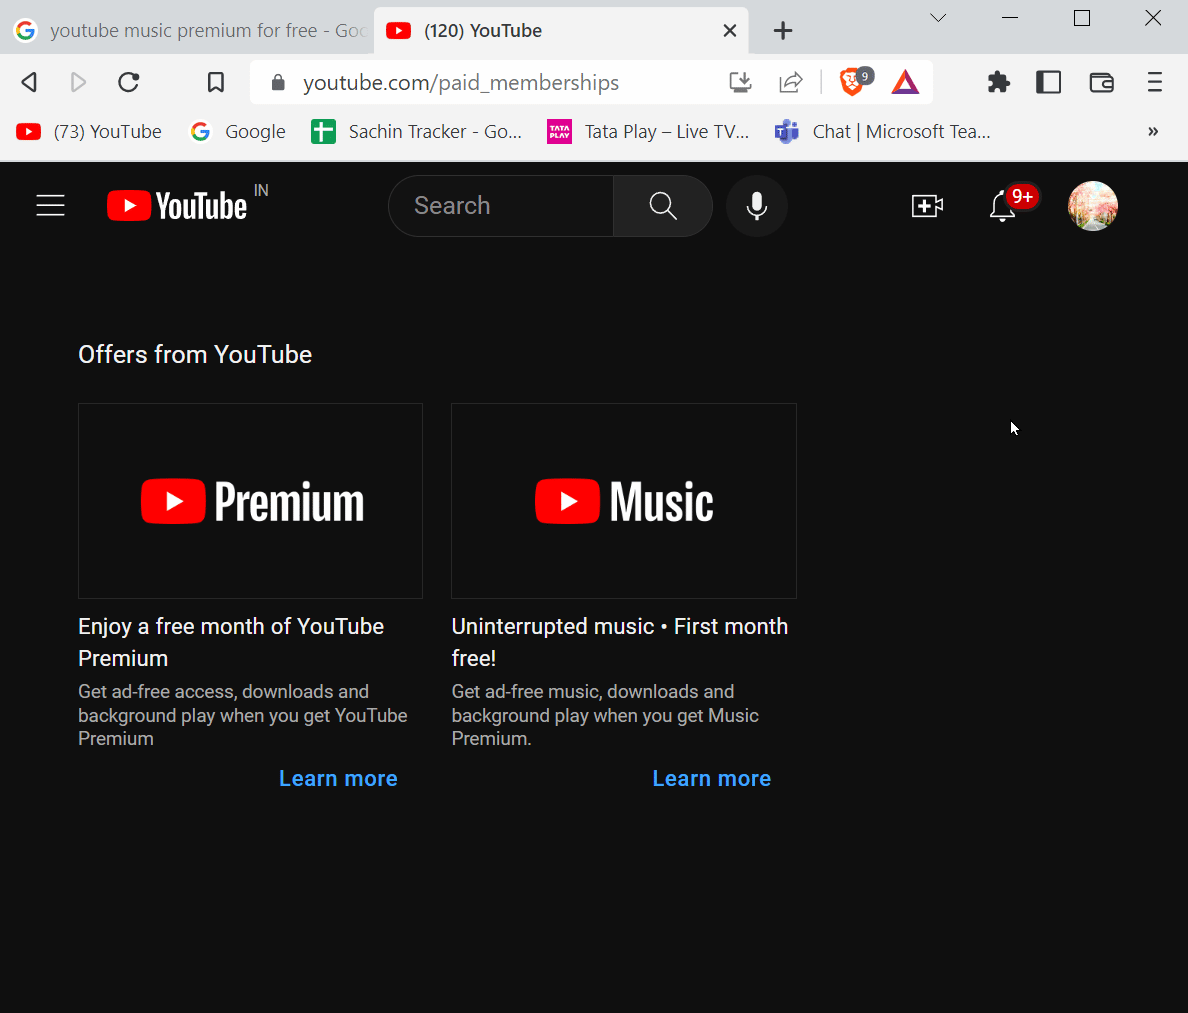Open account menu via profile avatar
This screenshot has height=1013, width=1188.
1093,205
